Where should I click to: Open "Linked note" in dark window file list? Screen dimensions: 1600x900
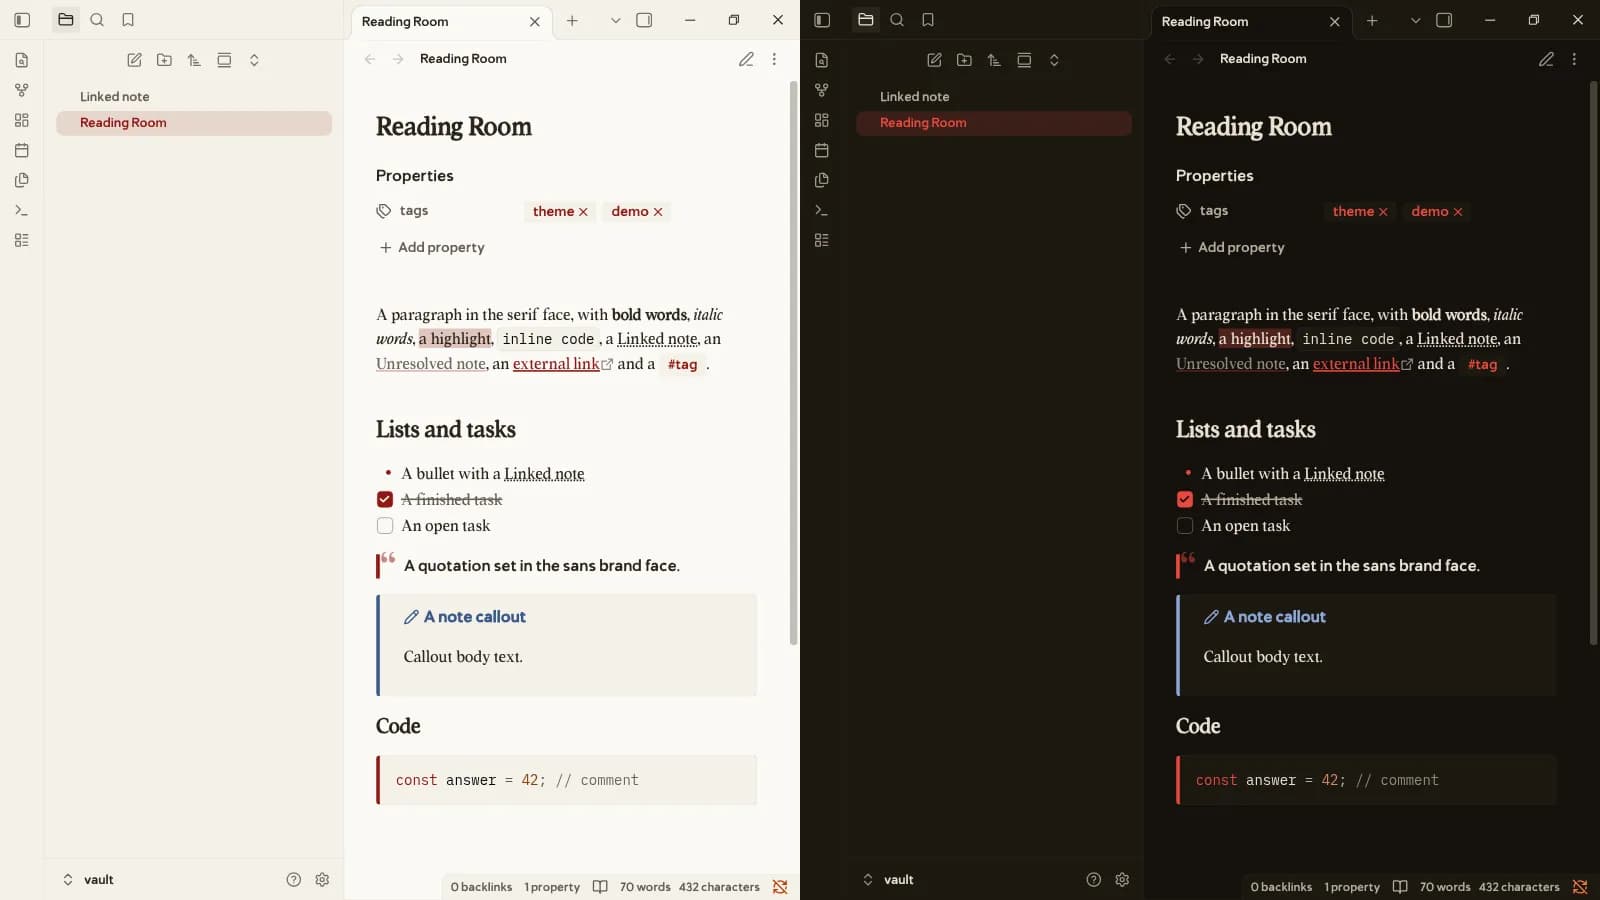click(x=994, y=96)
